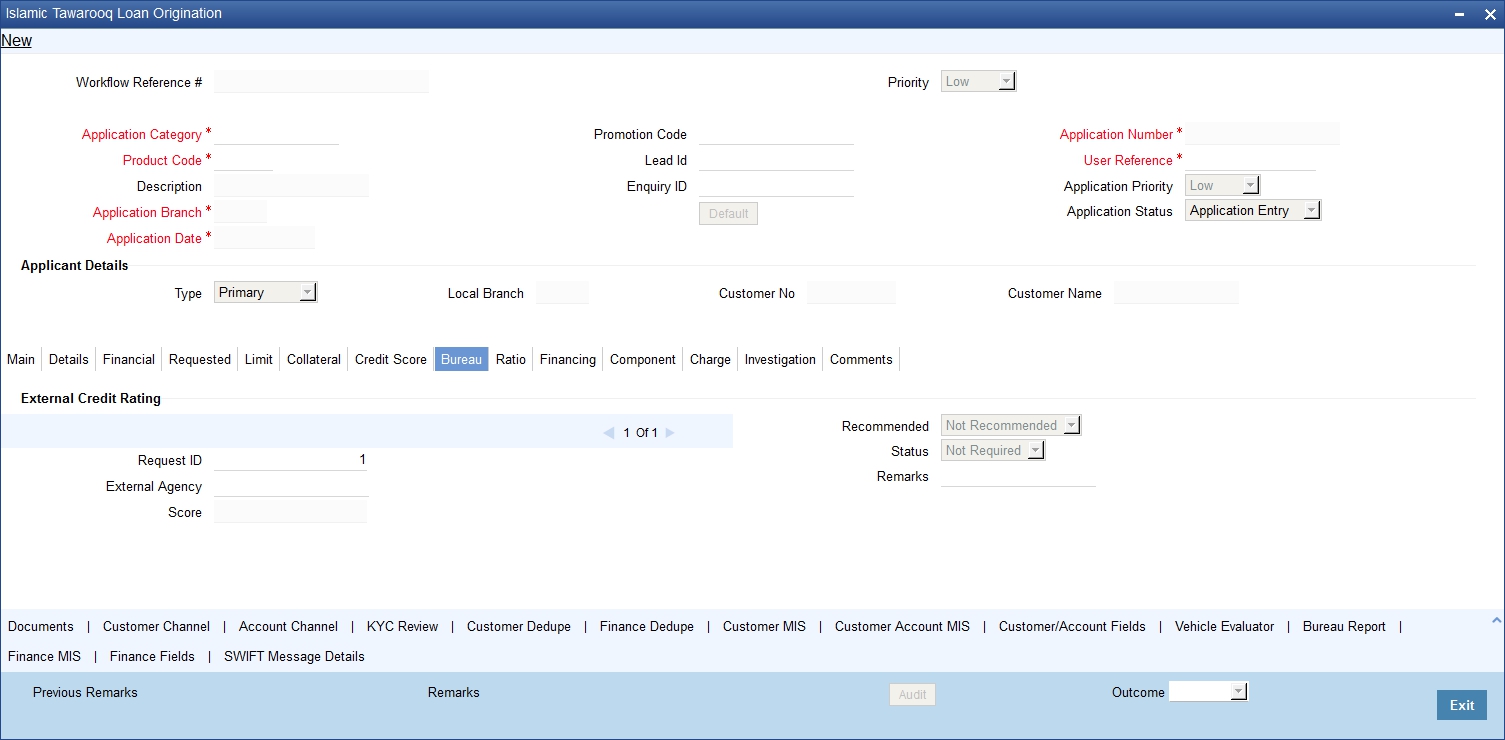Click the Customer No field
This screenshot has width=1505, height=740.
851,293
